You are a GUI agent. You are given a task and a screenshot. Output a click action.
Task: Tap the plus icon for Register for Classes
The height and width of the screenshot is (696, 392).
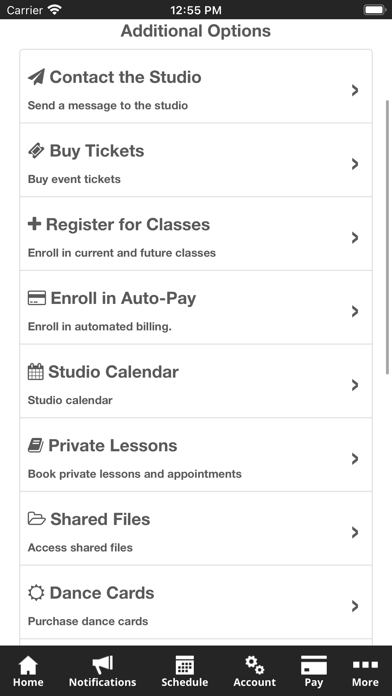click(34, 224)
